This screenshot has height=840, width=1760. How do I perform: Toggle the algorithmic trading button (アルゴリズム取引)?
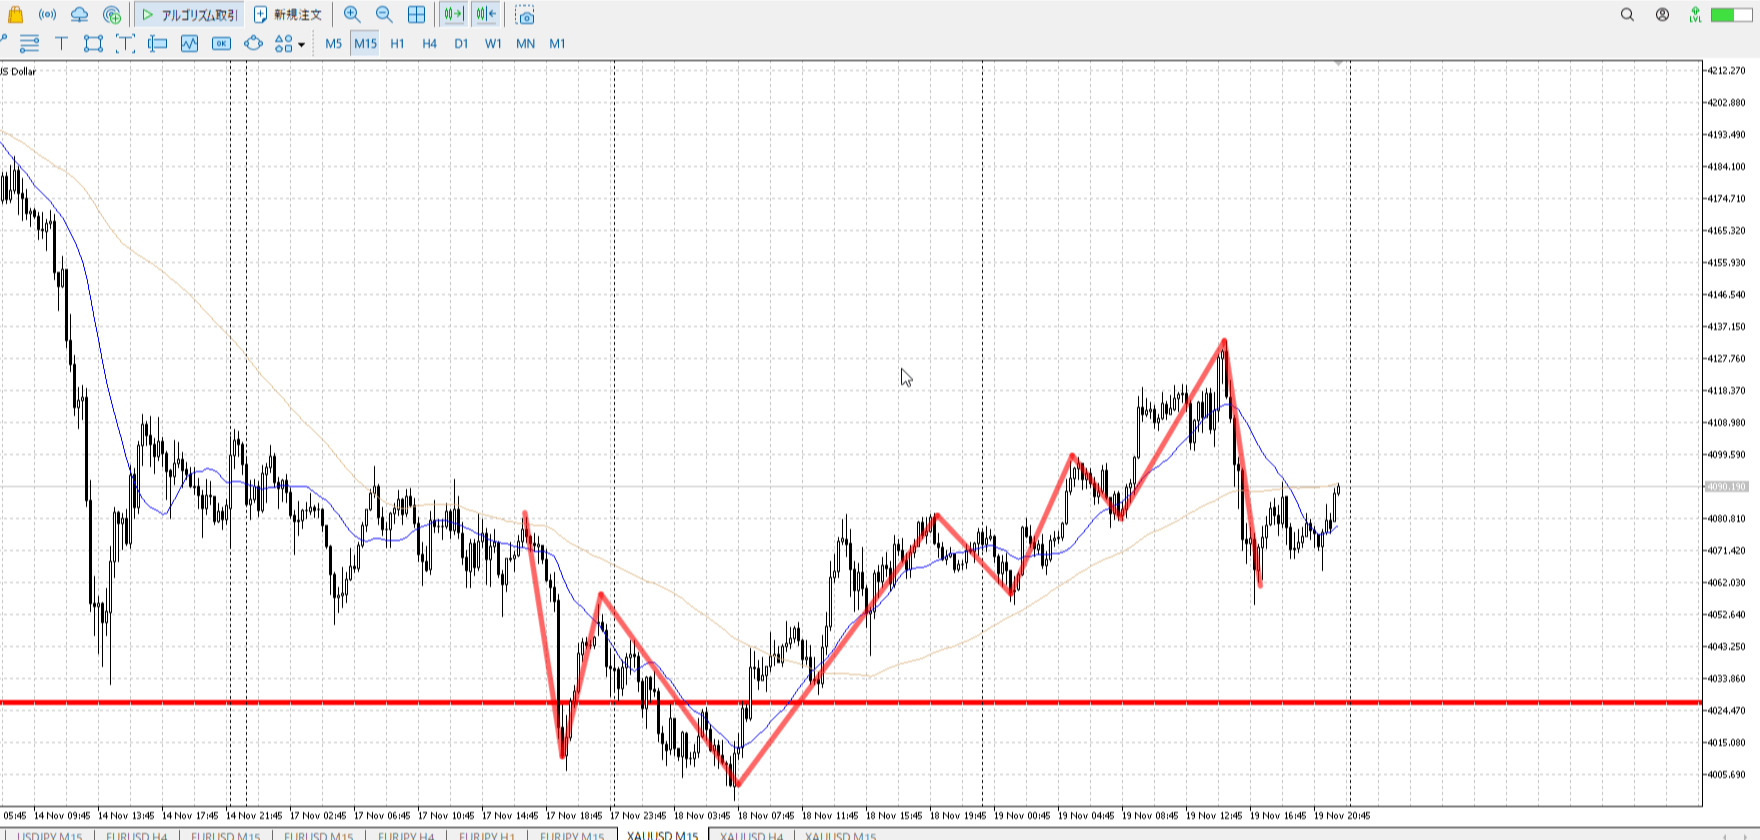(190, 15)
